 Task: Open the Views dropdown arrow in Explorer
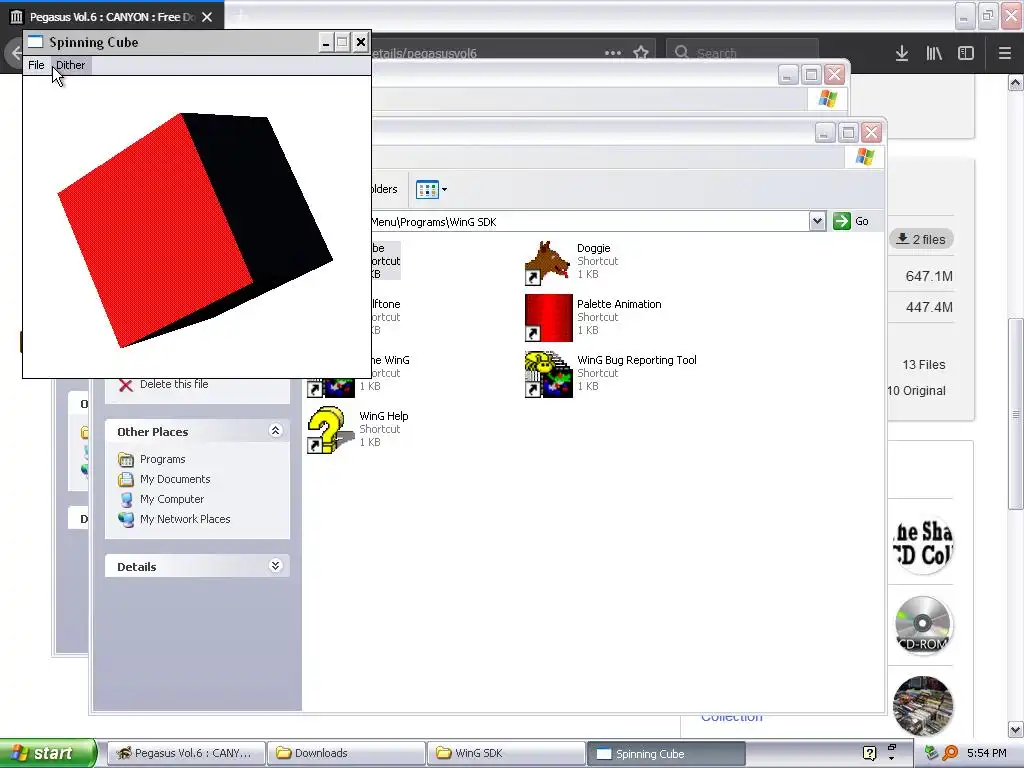445,189
